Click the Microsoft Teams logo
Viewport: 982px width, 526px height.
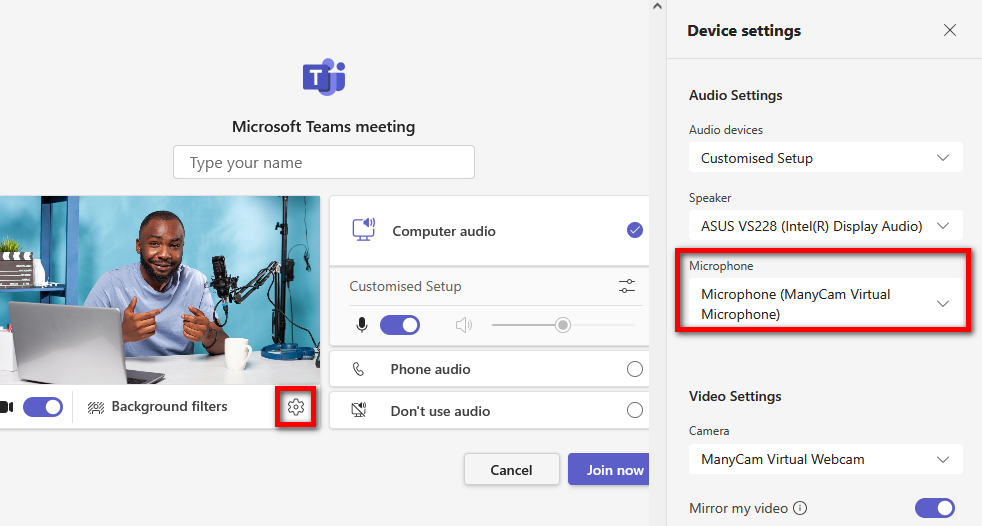323,77
